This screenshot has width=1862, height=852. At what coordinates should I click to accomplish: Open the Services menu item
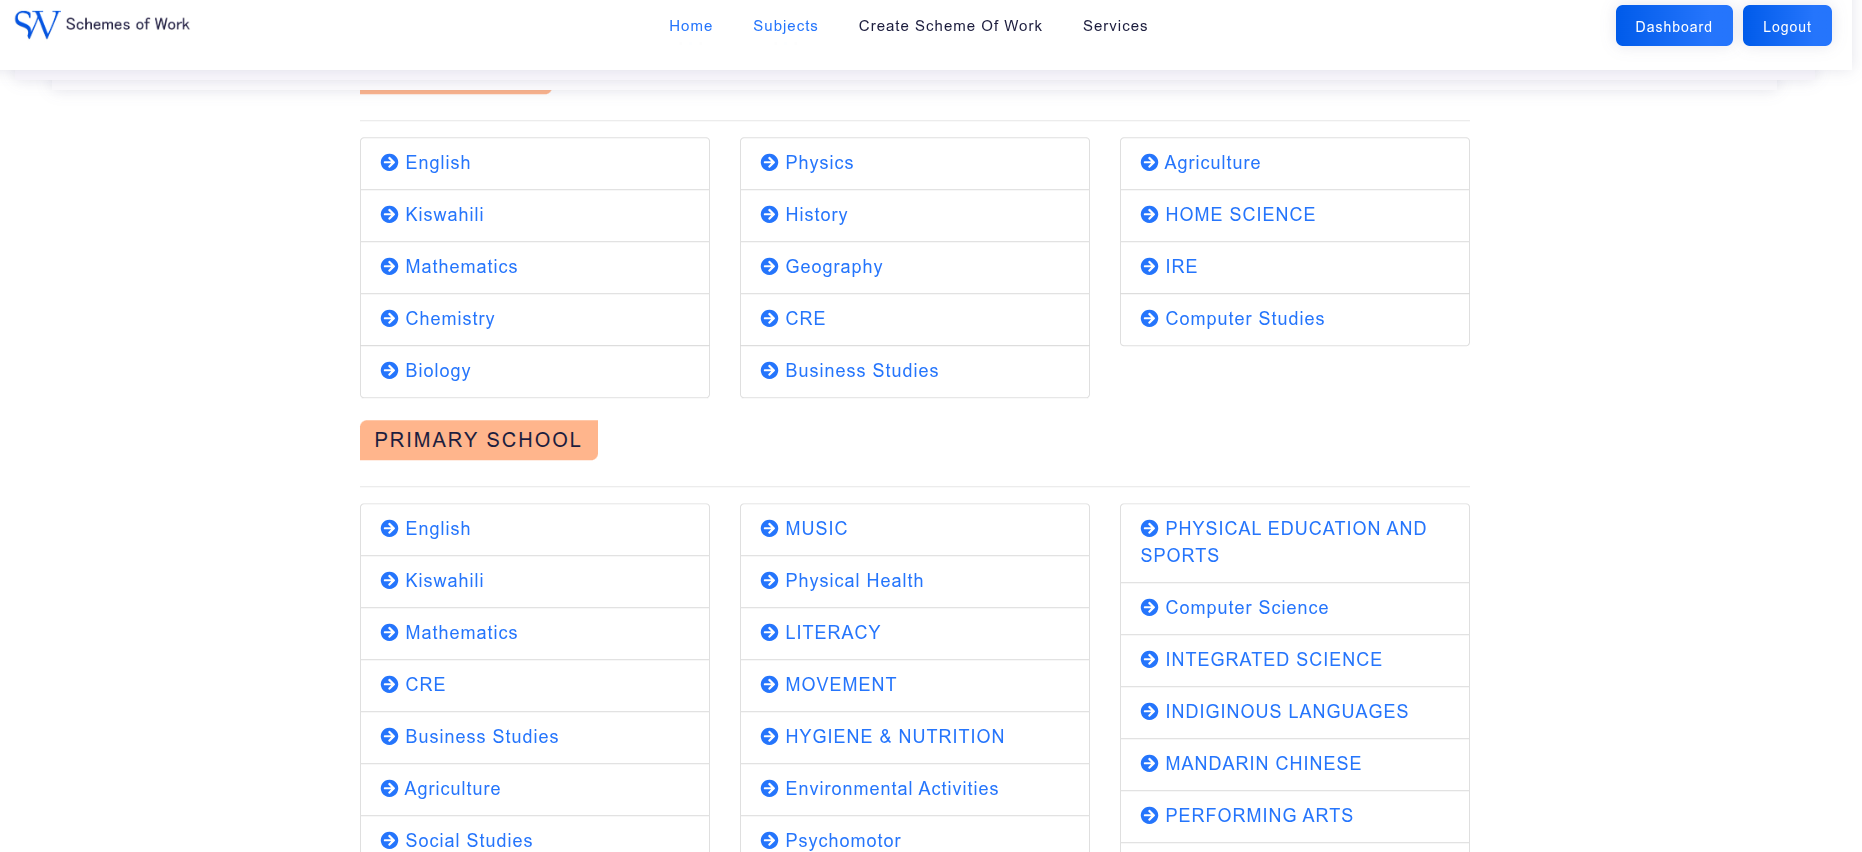pos(1115,26)
